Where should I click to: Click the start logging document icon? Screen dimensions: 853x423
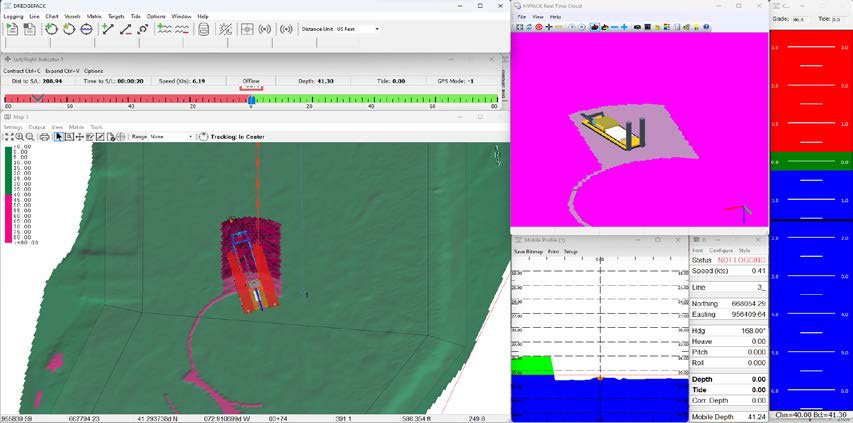pyautogui.click(x=11, y=29)
